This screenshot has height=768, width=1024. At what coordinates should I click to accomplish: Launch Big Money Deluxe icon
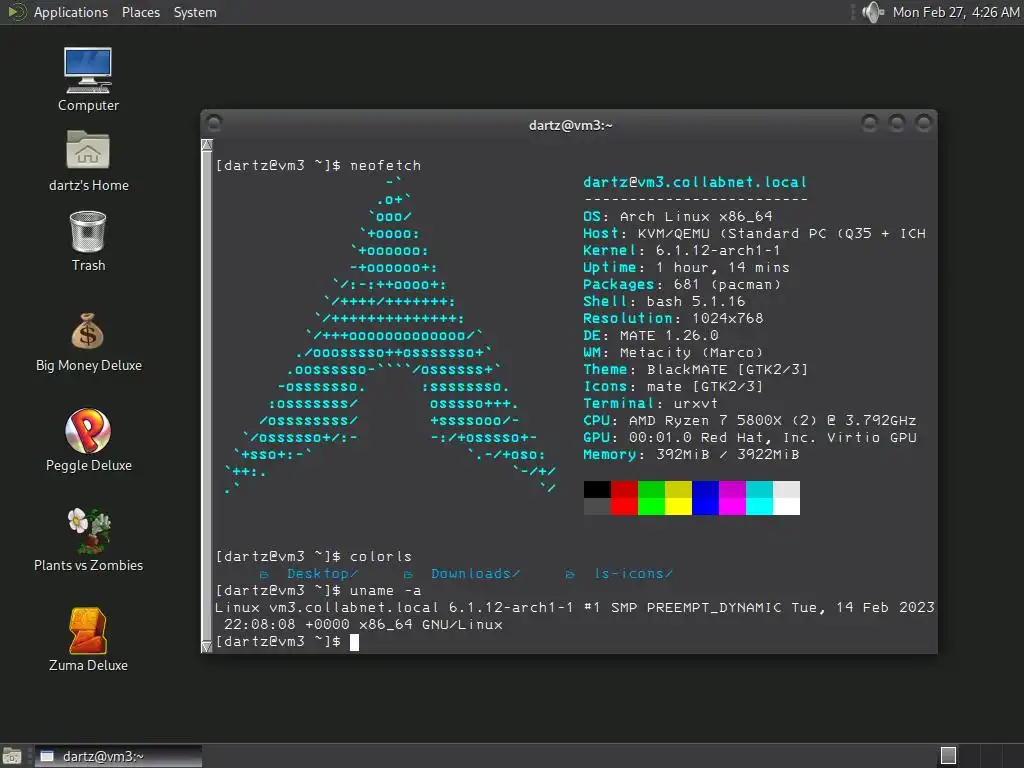pyautogui.click(x=88, y=342)
